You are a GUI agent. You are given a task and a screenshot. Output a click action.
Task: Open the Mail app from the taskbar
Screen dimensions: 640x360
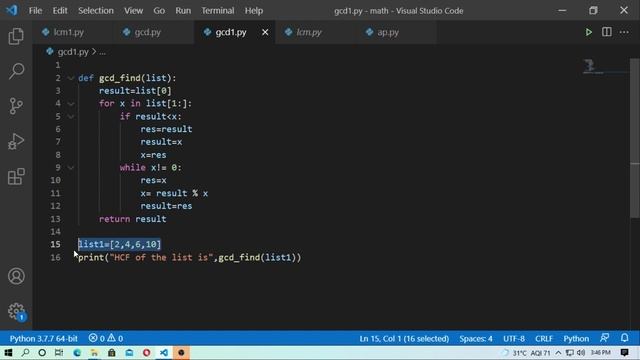129,353
